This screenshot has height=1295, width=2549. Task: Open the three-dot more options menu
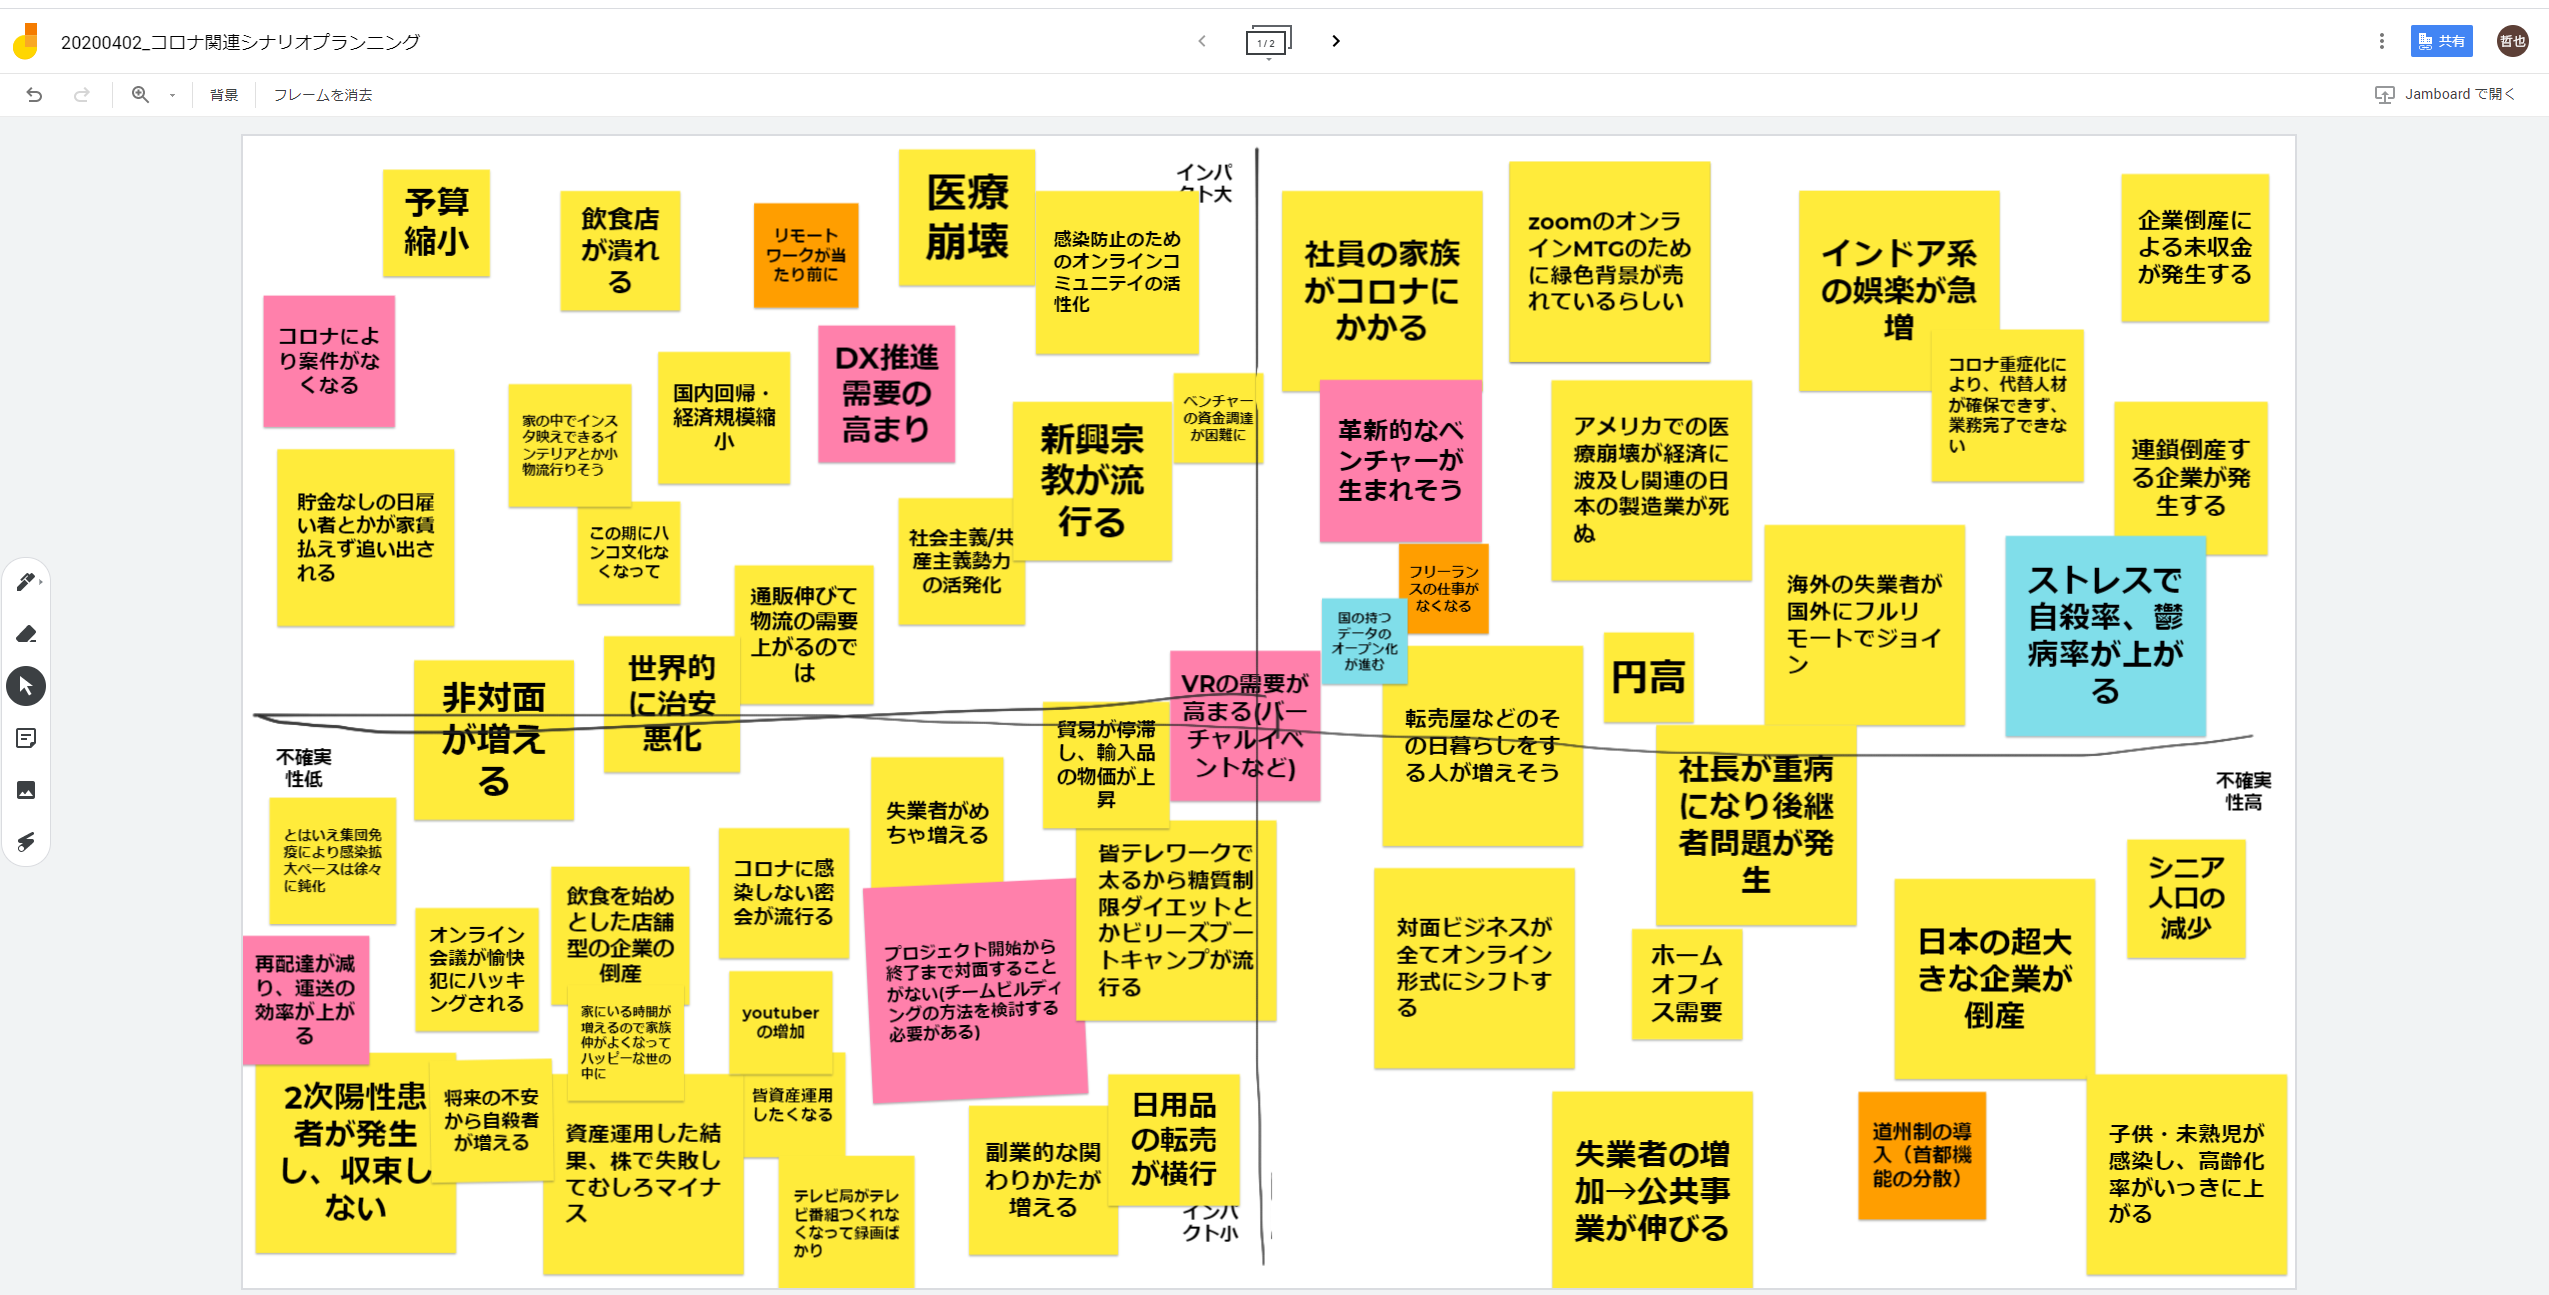pos(2381,41)
